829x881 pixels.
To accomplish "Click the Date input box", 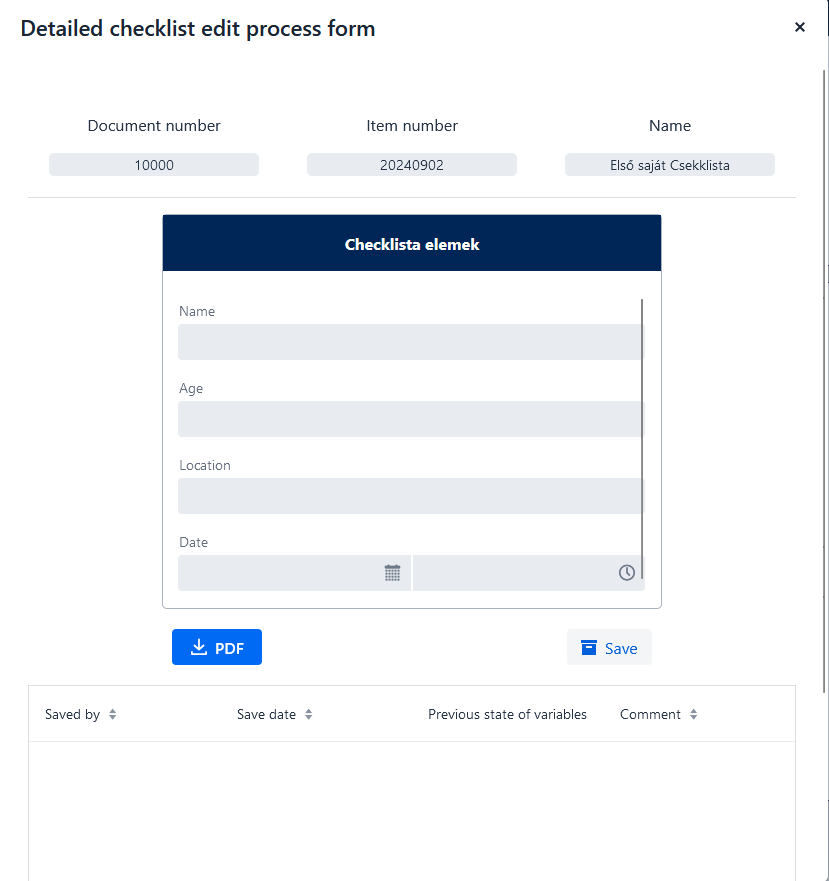I will pyautogui.click(x=295, y=573).
